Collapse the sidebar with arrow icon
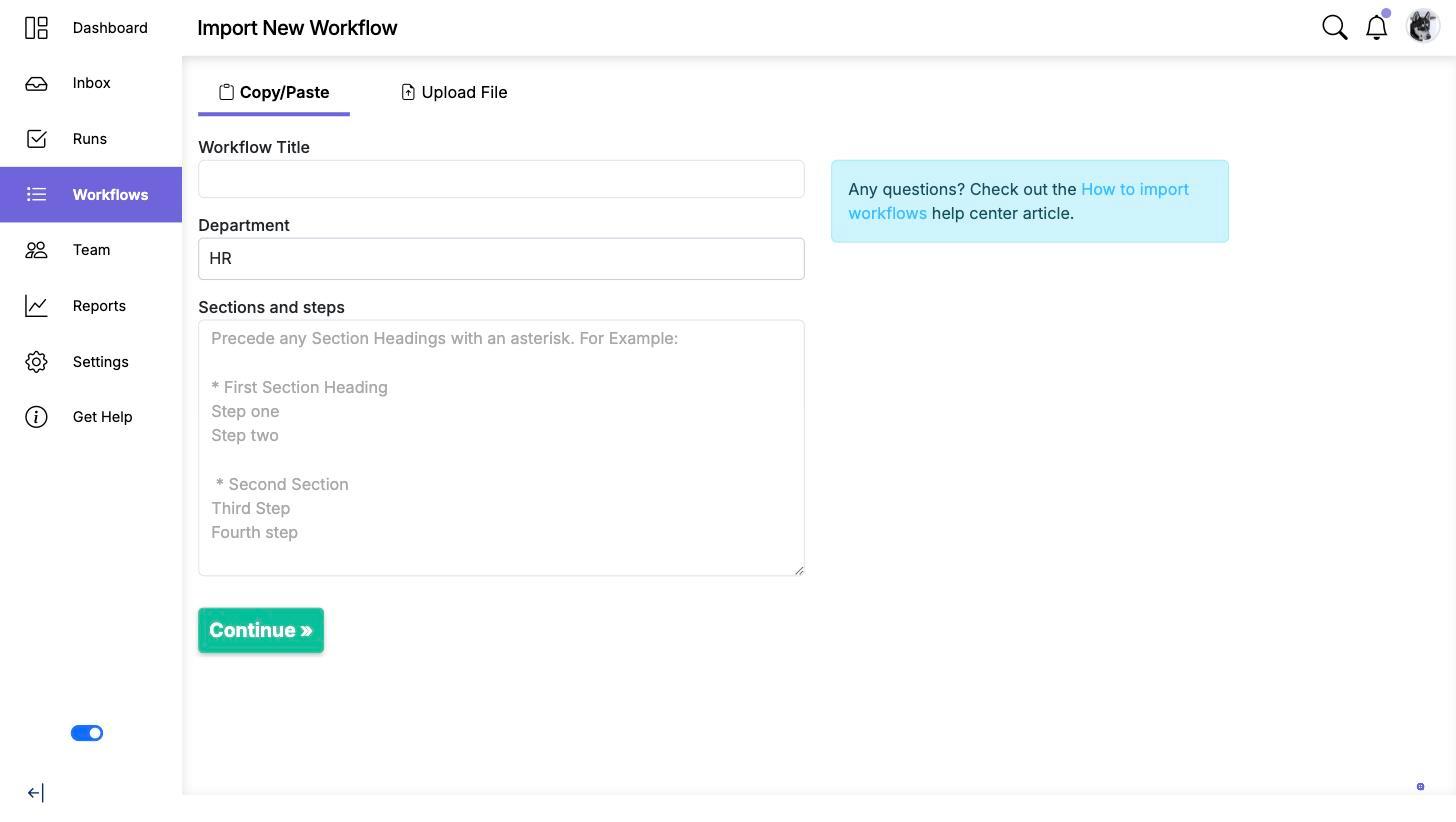 (35, 793)
